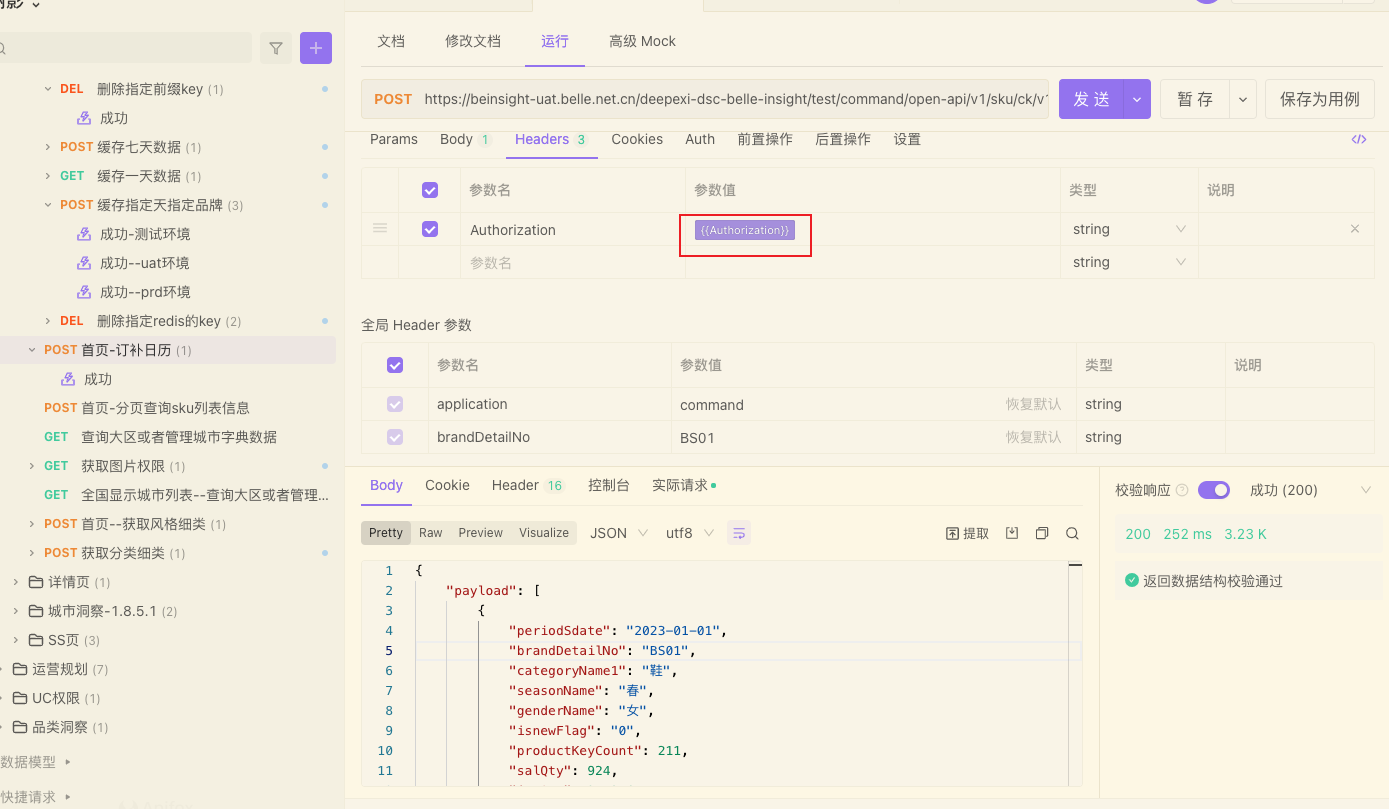Click the 发送 send button
This screenshot has height=809, width=1389.
click(x=1091, y=99)
